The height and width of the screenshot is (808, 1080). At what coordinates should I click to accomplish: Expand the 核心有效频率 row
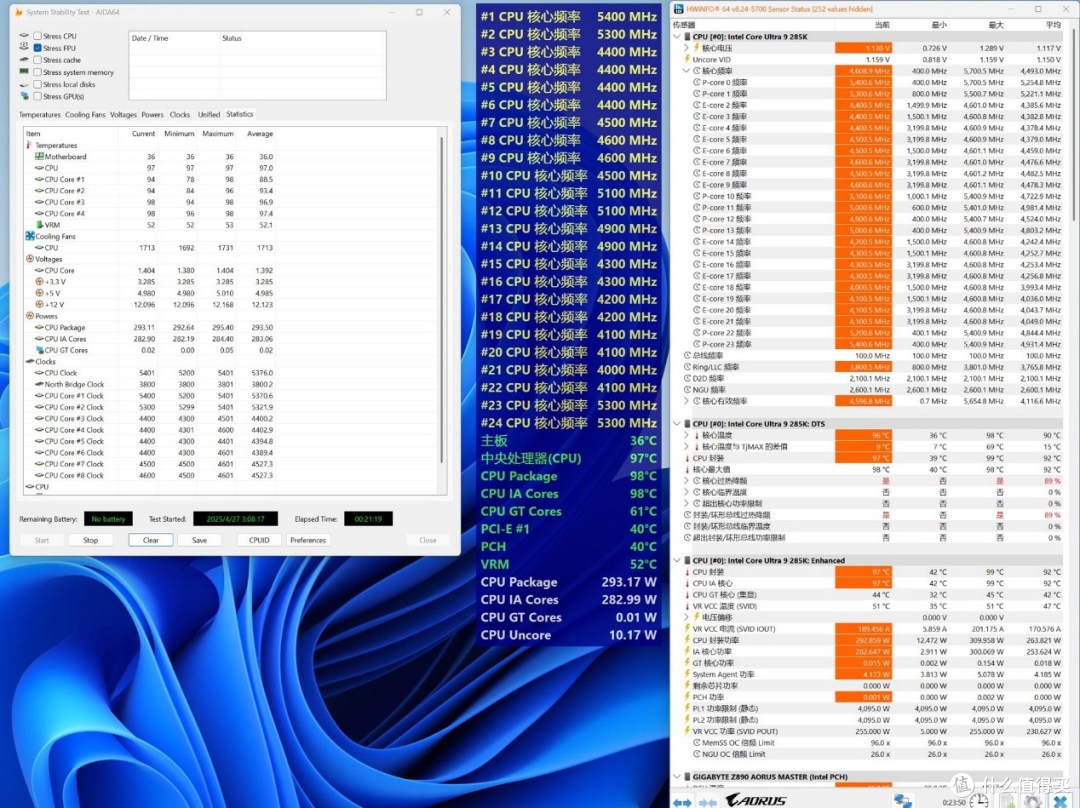(687, 401)
